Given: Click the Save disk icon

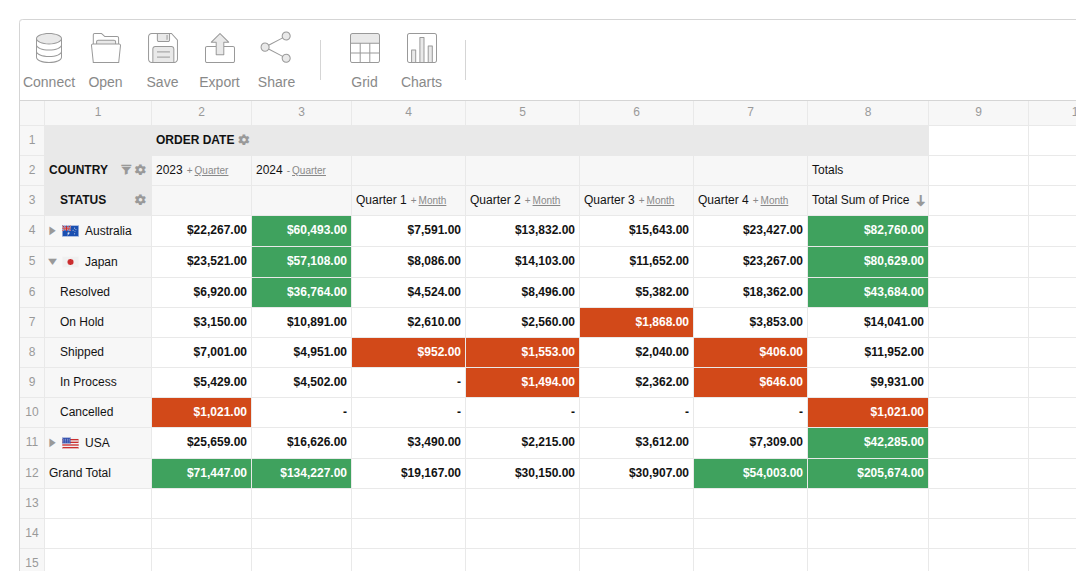Looking at the screenshot, I should point(162,49).
